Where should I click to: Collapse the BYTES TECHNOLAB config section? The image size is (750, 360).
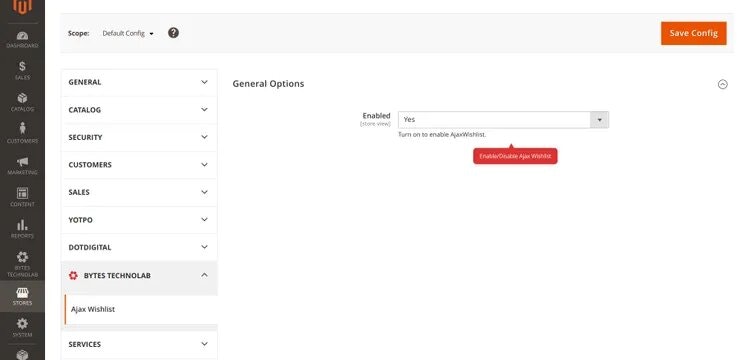pos(139,275)
